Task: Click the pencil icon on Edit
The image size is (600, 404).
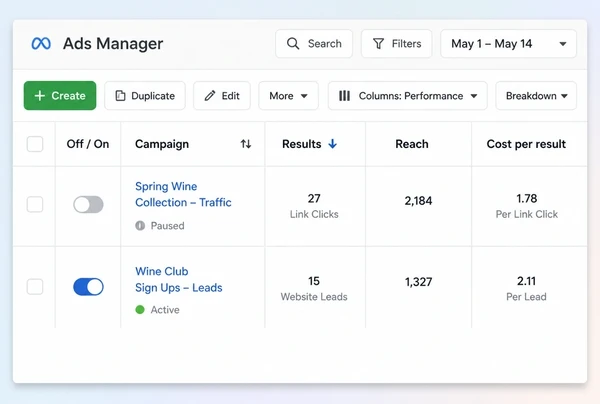Action: 210,96
